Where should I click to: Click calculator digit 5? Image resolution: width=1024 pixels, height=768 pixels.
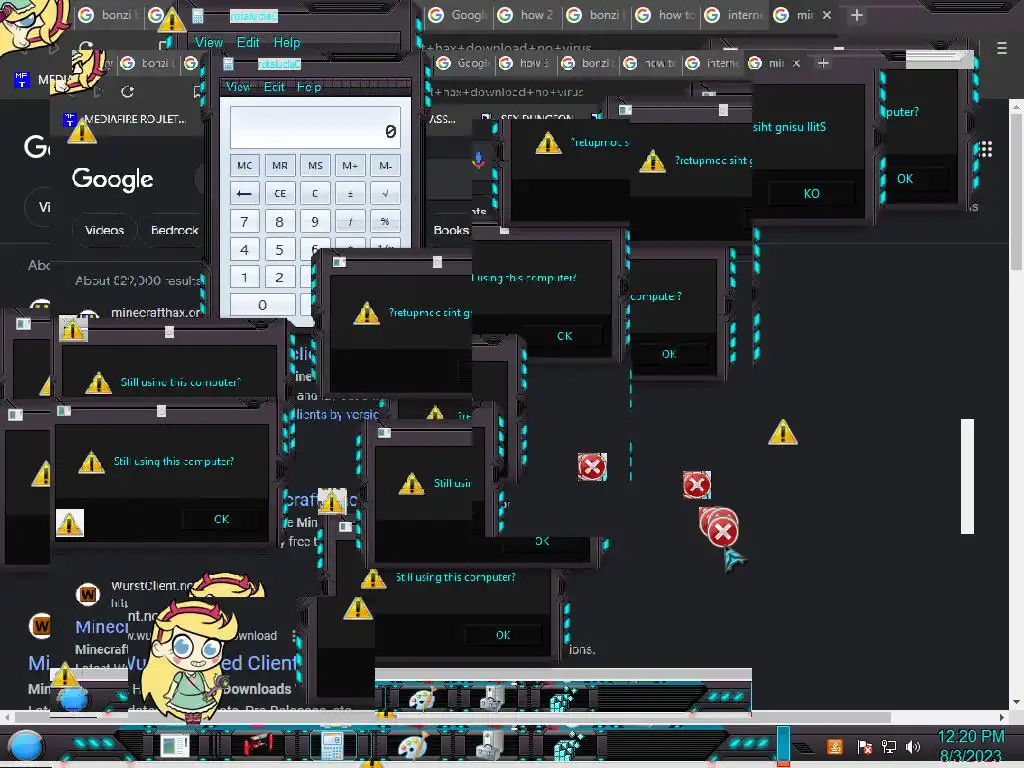coord(280,249)
